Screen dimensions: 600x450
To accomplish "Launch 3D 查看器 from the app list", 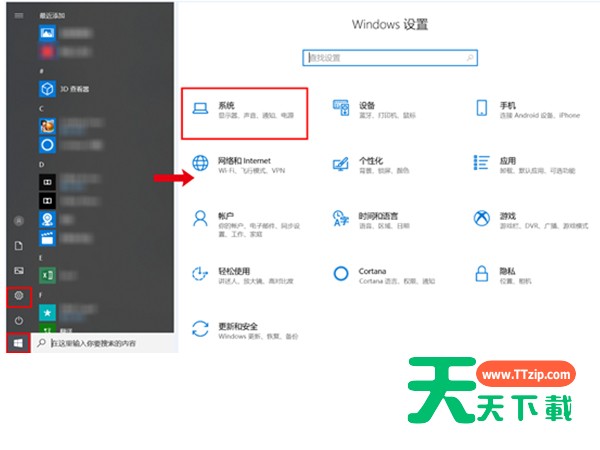I will [x=64, y=89].
